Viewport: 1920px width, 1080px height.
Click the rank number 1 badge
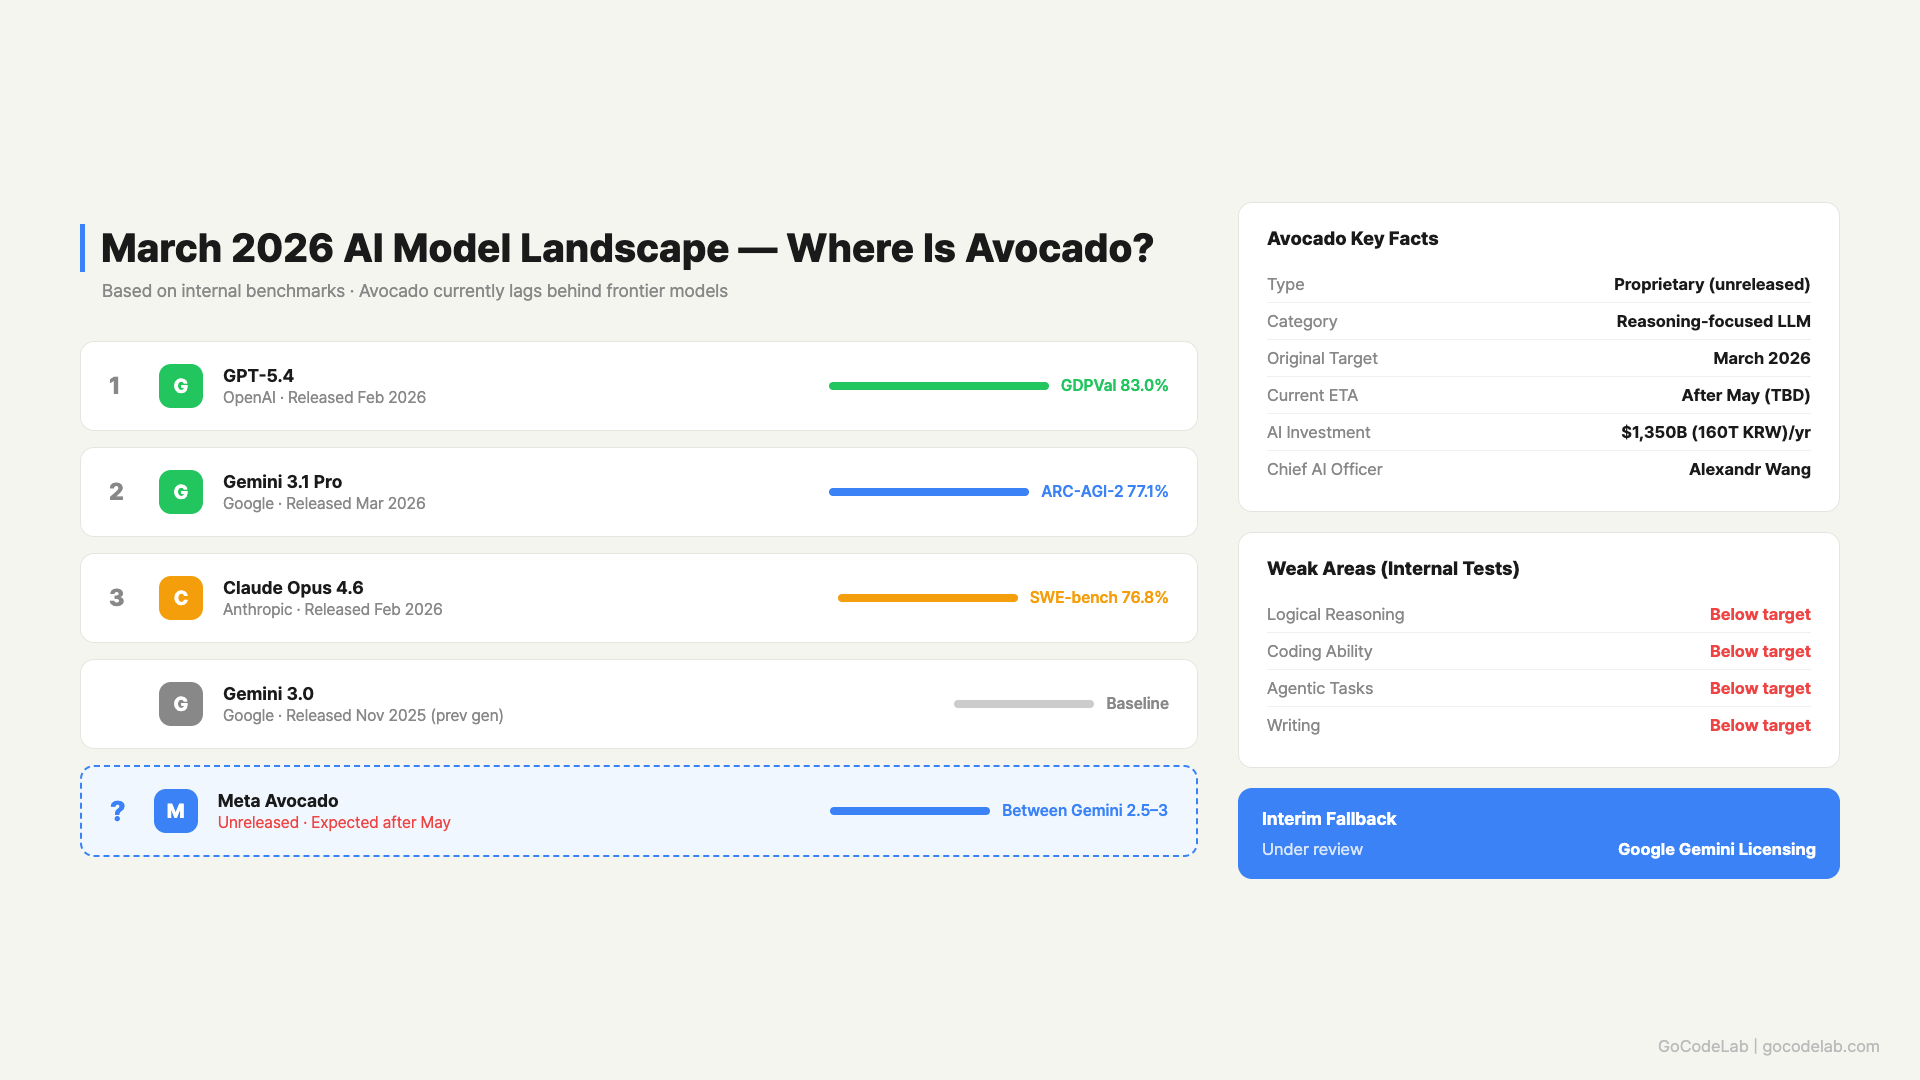tap(115, 386)
